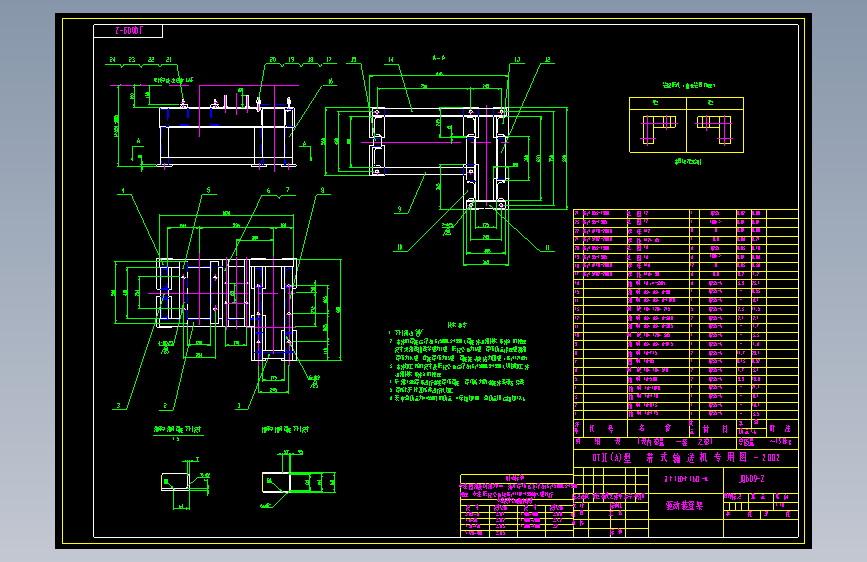Select part callout number '16'
867x562 pixels.
[331, 81]
